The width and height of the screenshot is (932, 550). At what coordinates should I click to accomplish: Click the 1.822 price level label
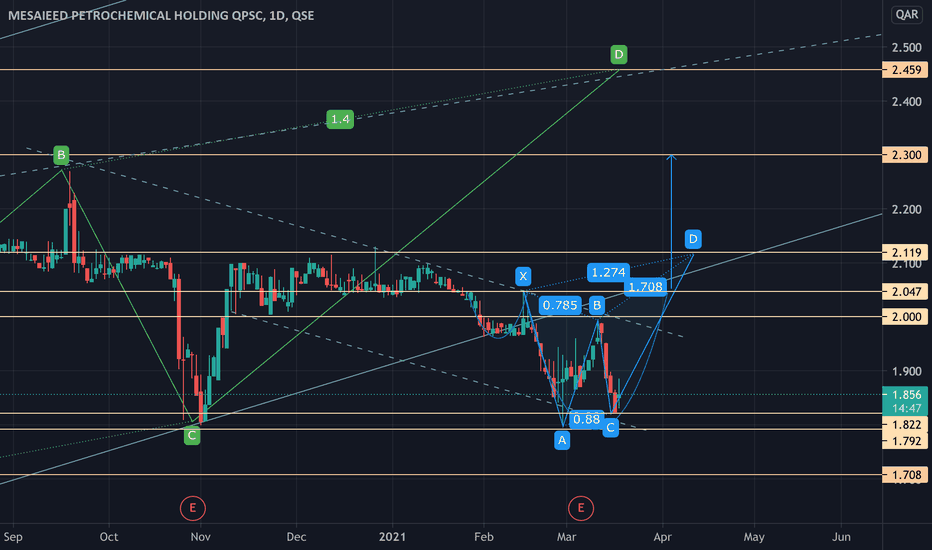coord(905,424)
